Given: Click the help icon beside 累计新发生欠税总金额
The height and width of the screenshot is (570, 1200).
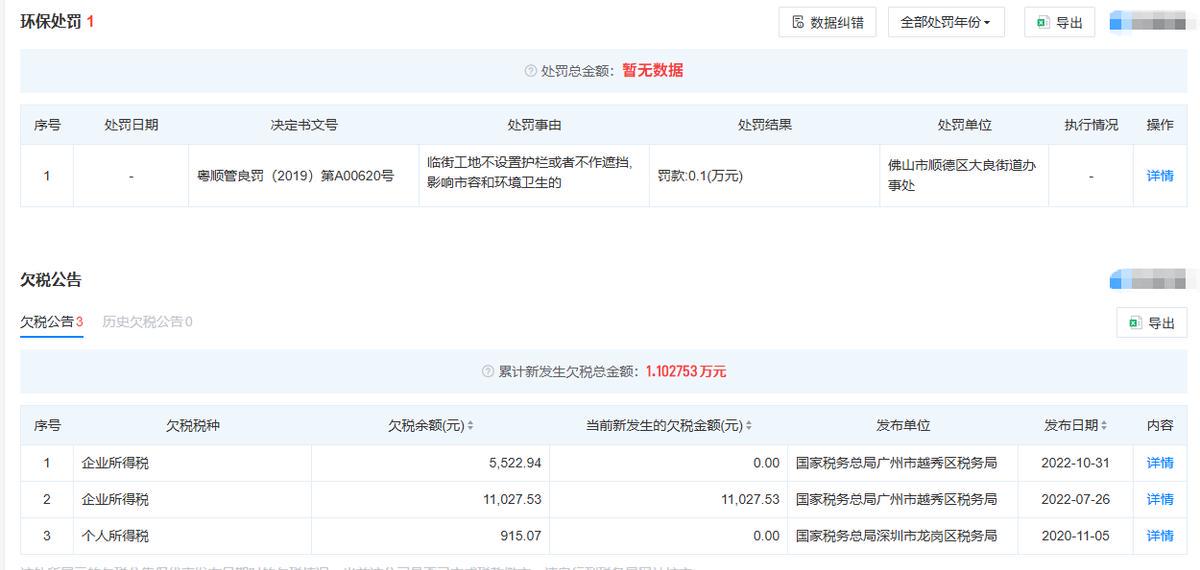Looking at the screenshot, I should click(488, 372).
